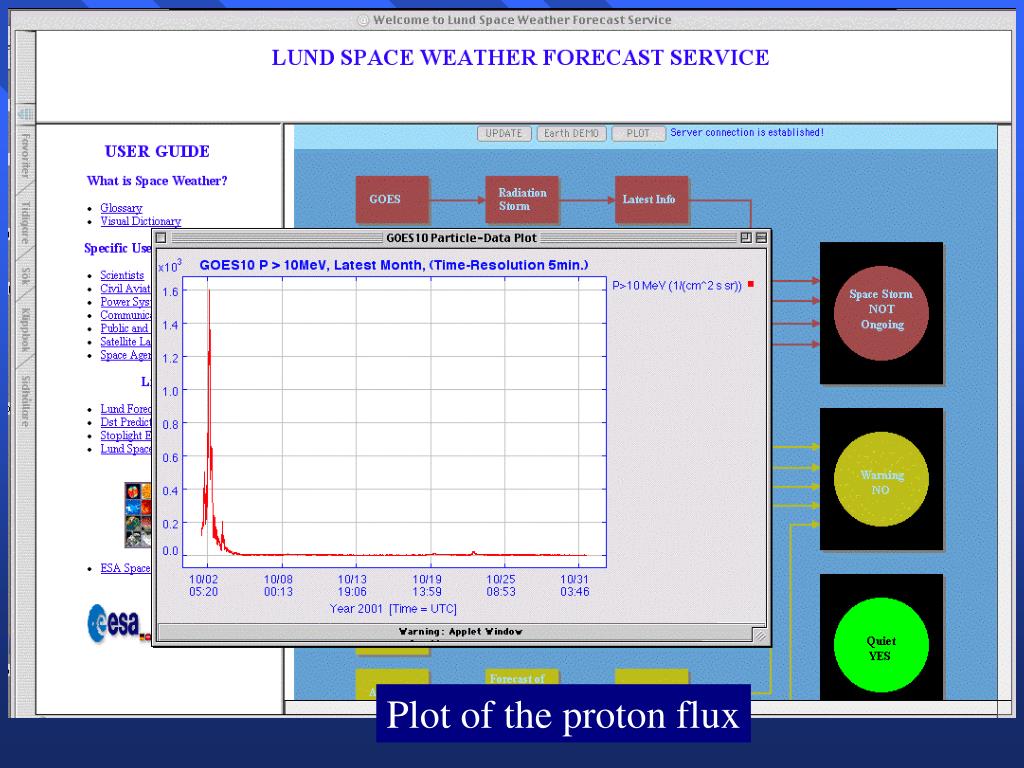Open the Civil Aviation link
Screen dimensions: 1024x768
125,289
